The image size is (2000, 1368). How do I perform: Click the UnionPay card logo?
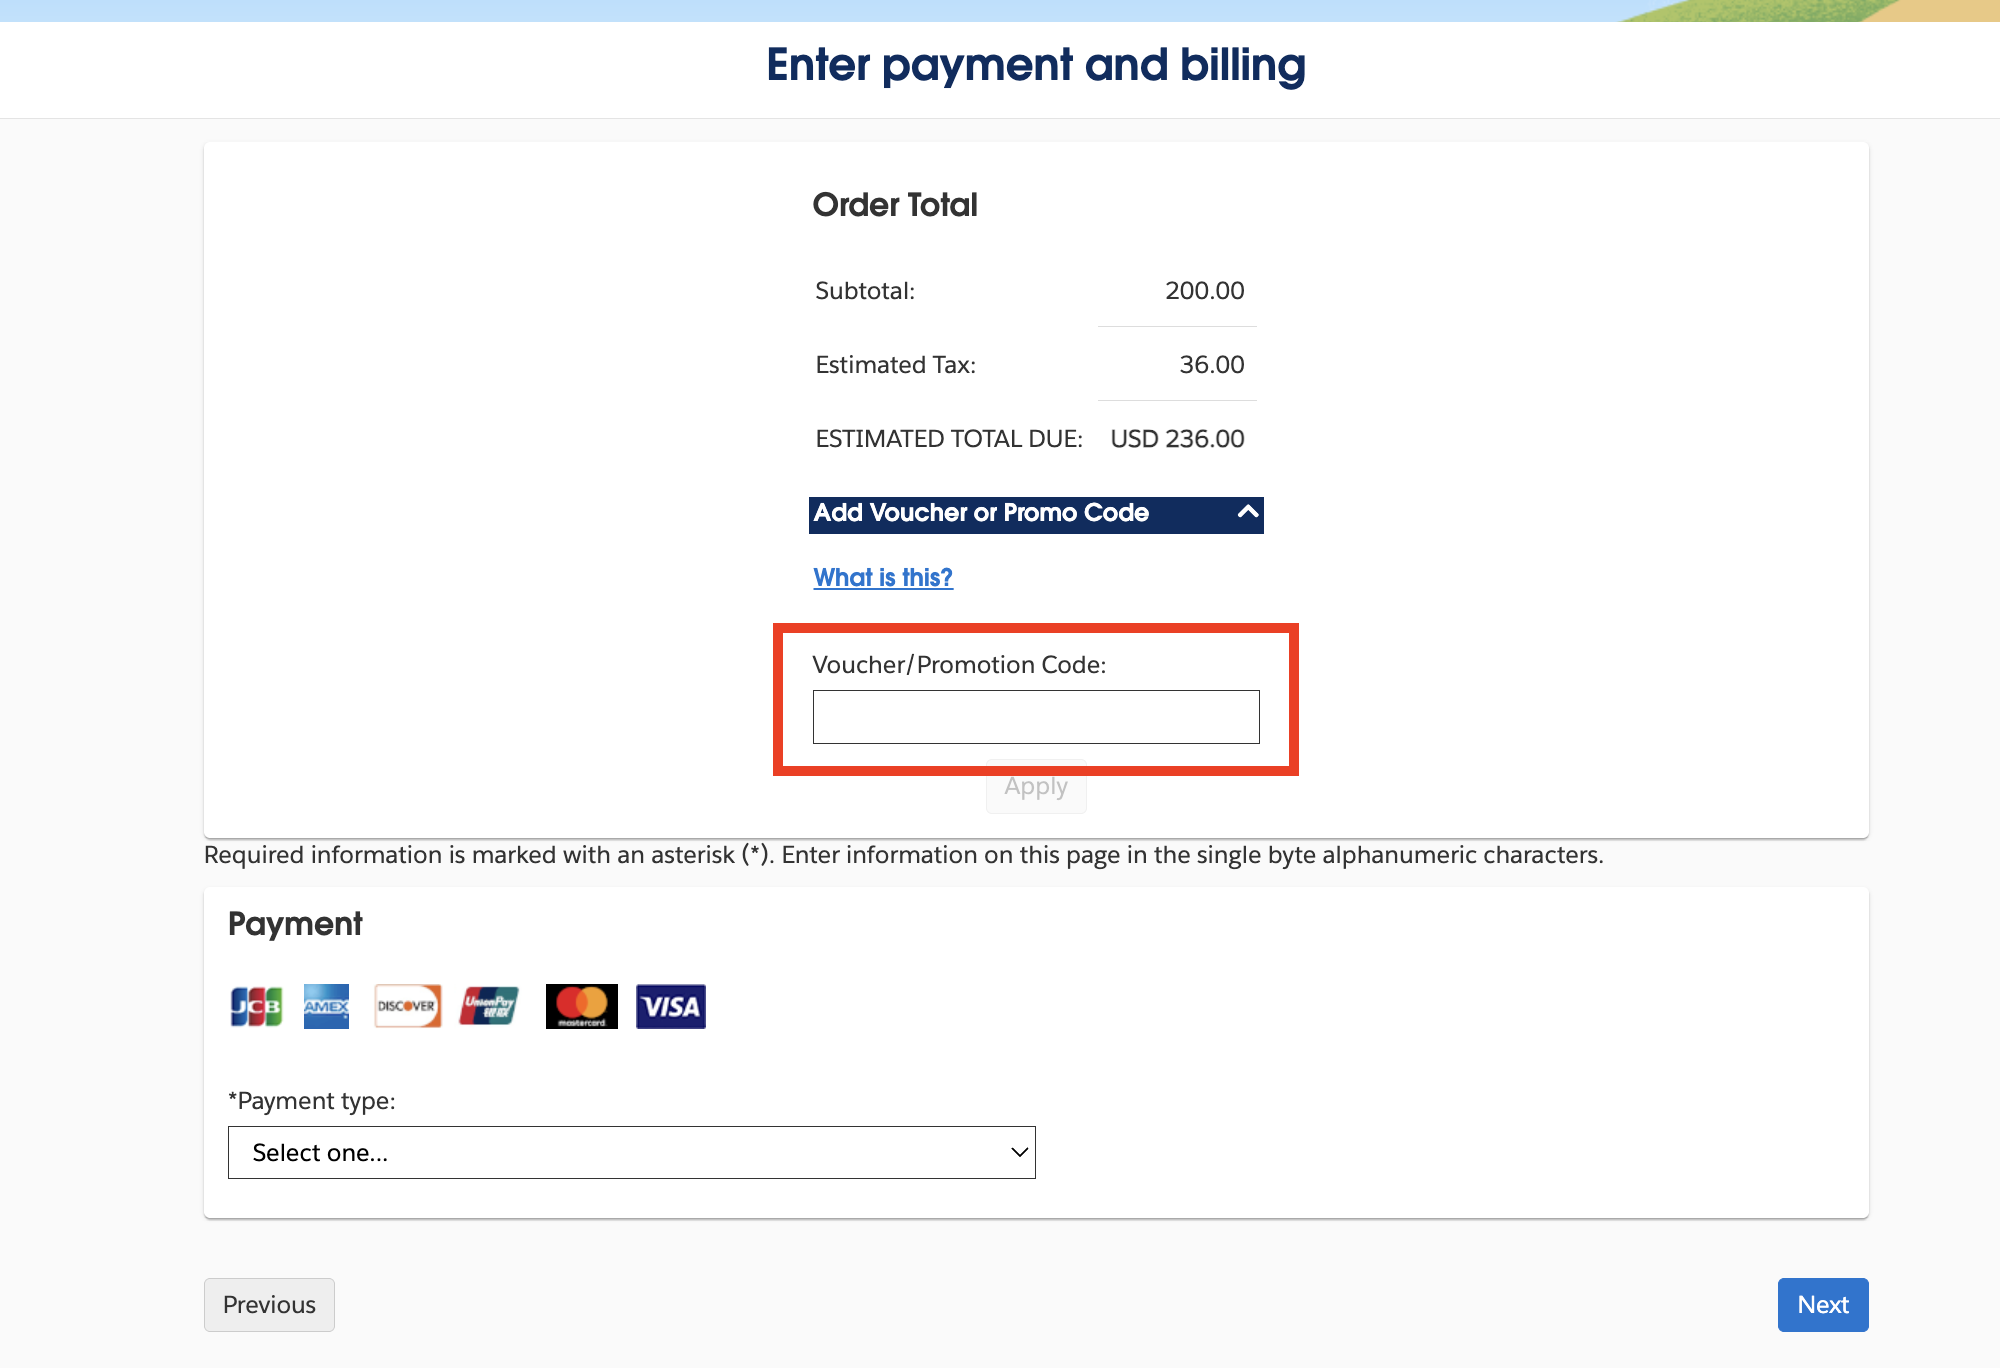coord(489,1006)
